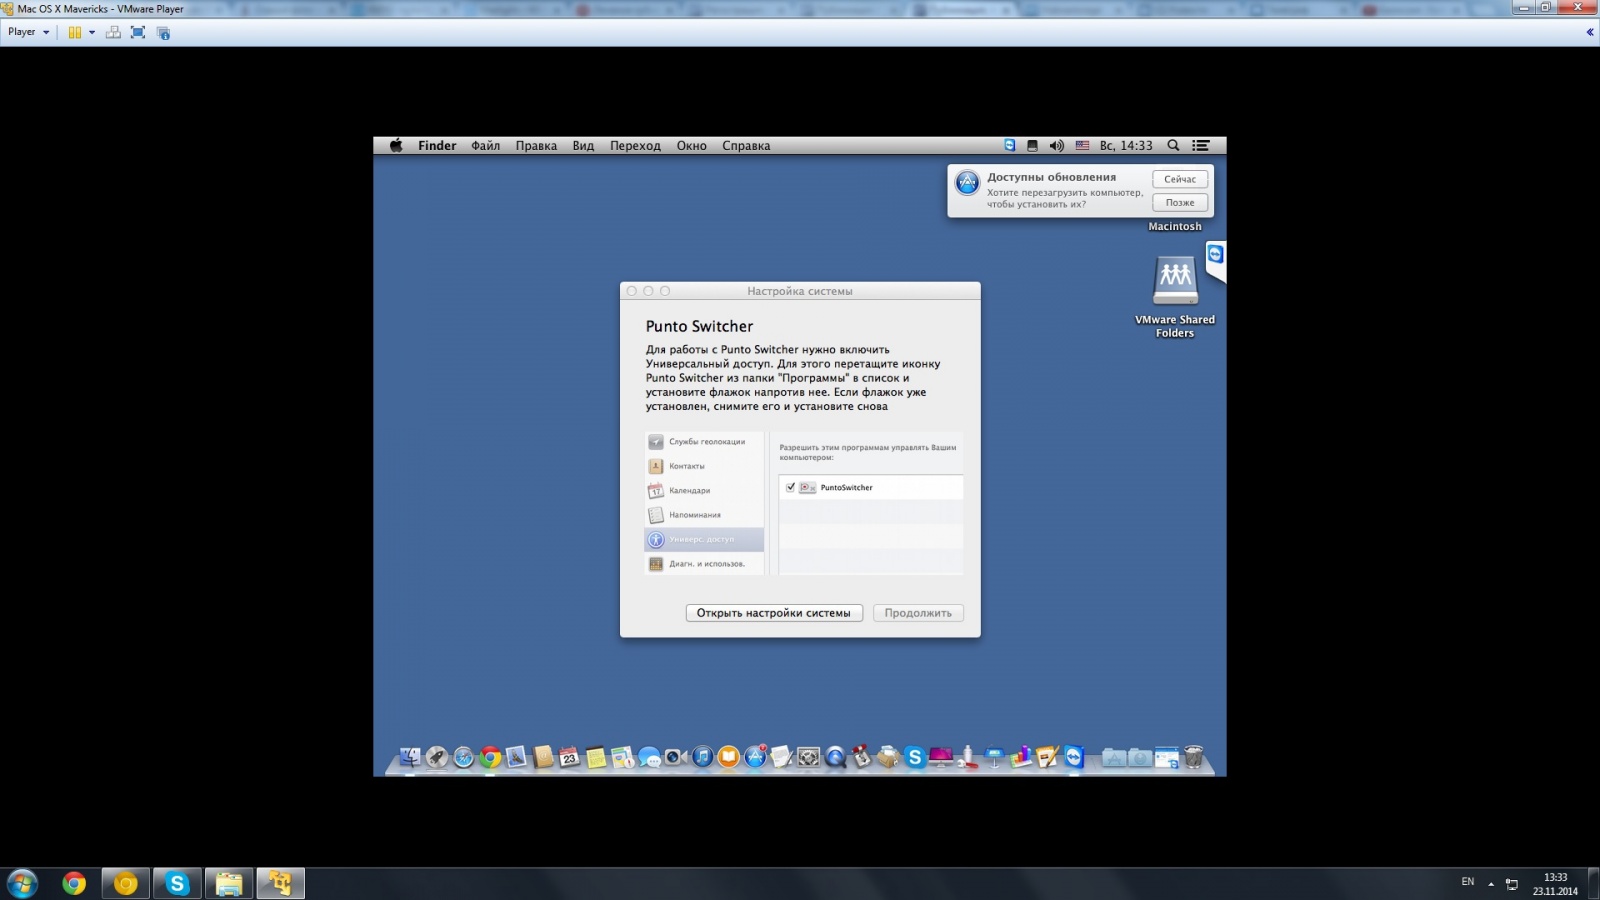The height and width of the screenshot is (900, 1600).
Task: Launch Google Chrome from the Mac dock
Action: 490,757
